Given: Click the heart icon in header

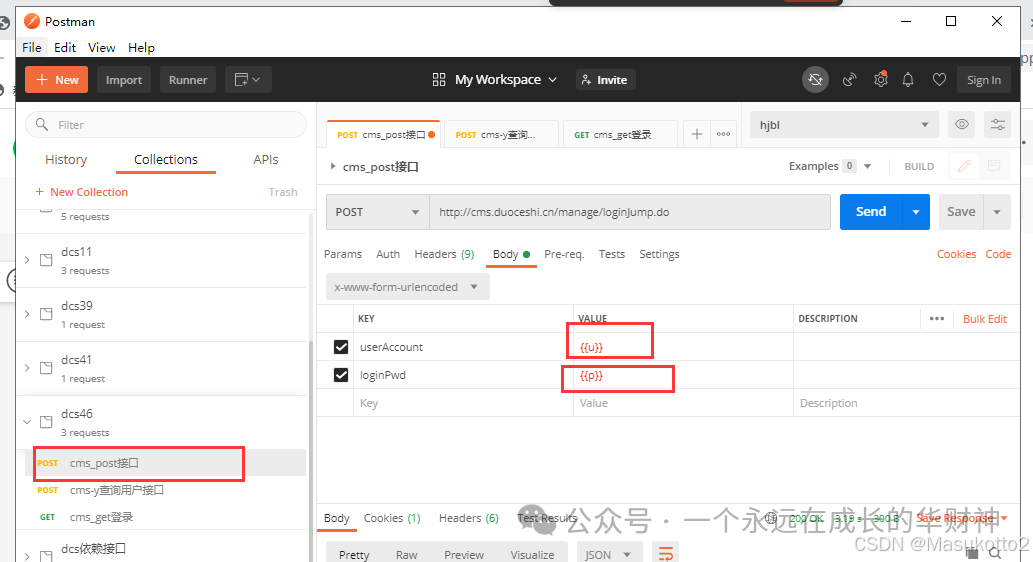Looking at the screenshot, I should (939, 80).
